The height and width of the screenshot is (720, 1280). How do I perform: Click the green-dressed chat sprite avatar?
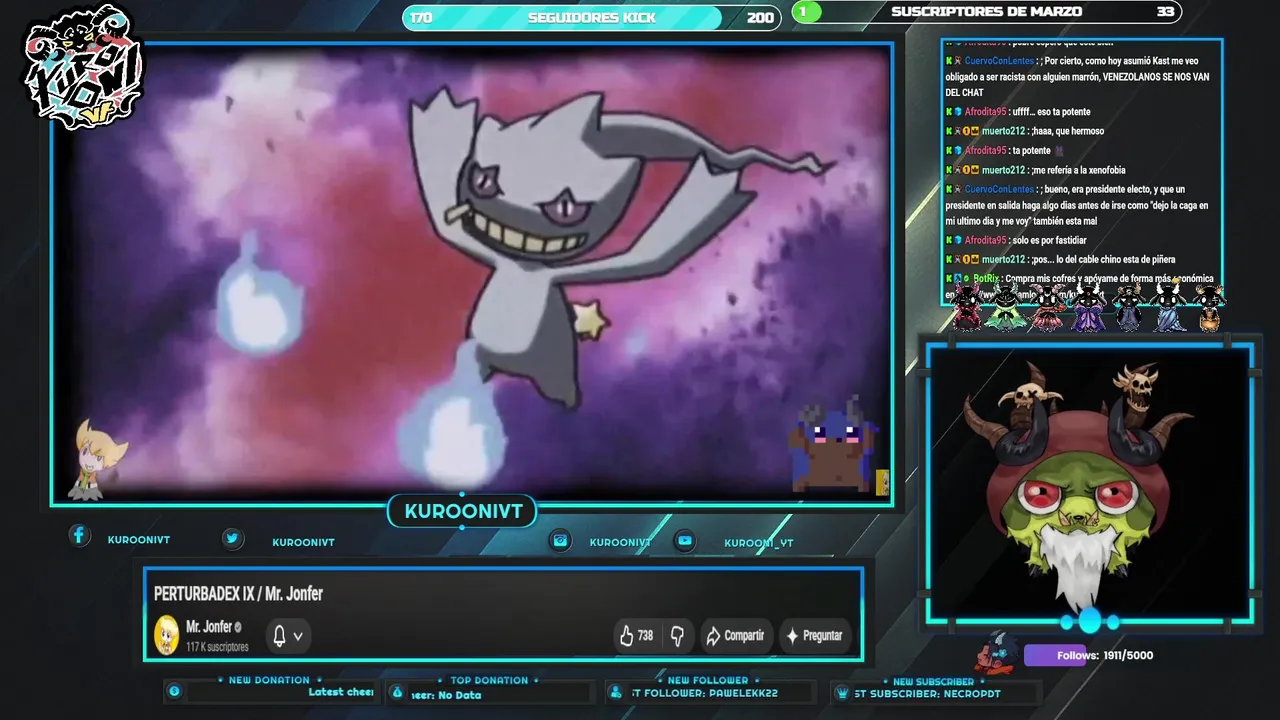pos(1006,307)
